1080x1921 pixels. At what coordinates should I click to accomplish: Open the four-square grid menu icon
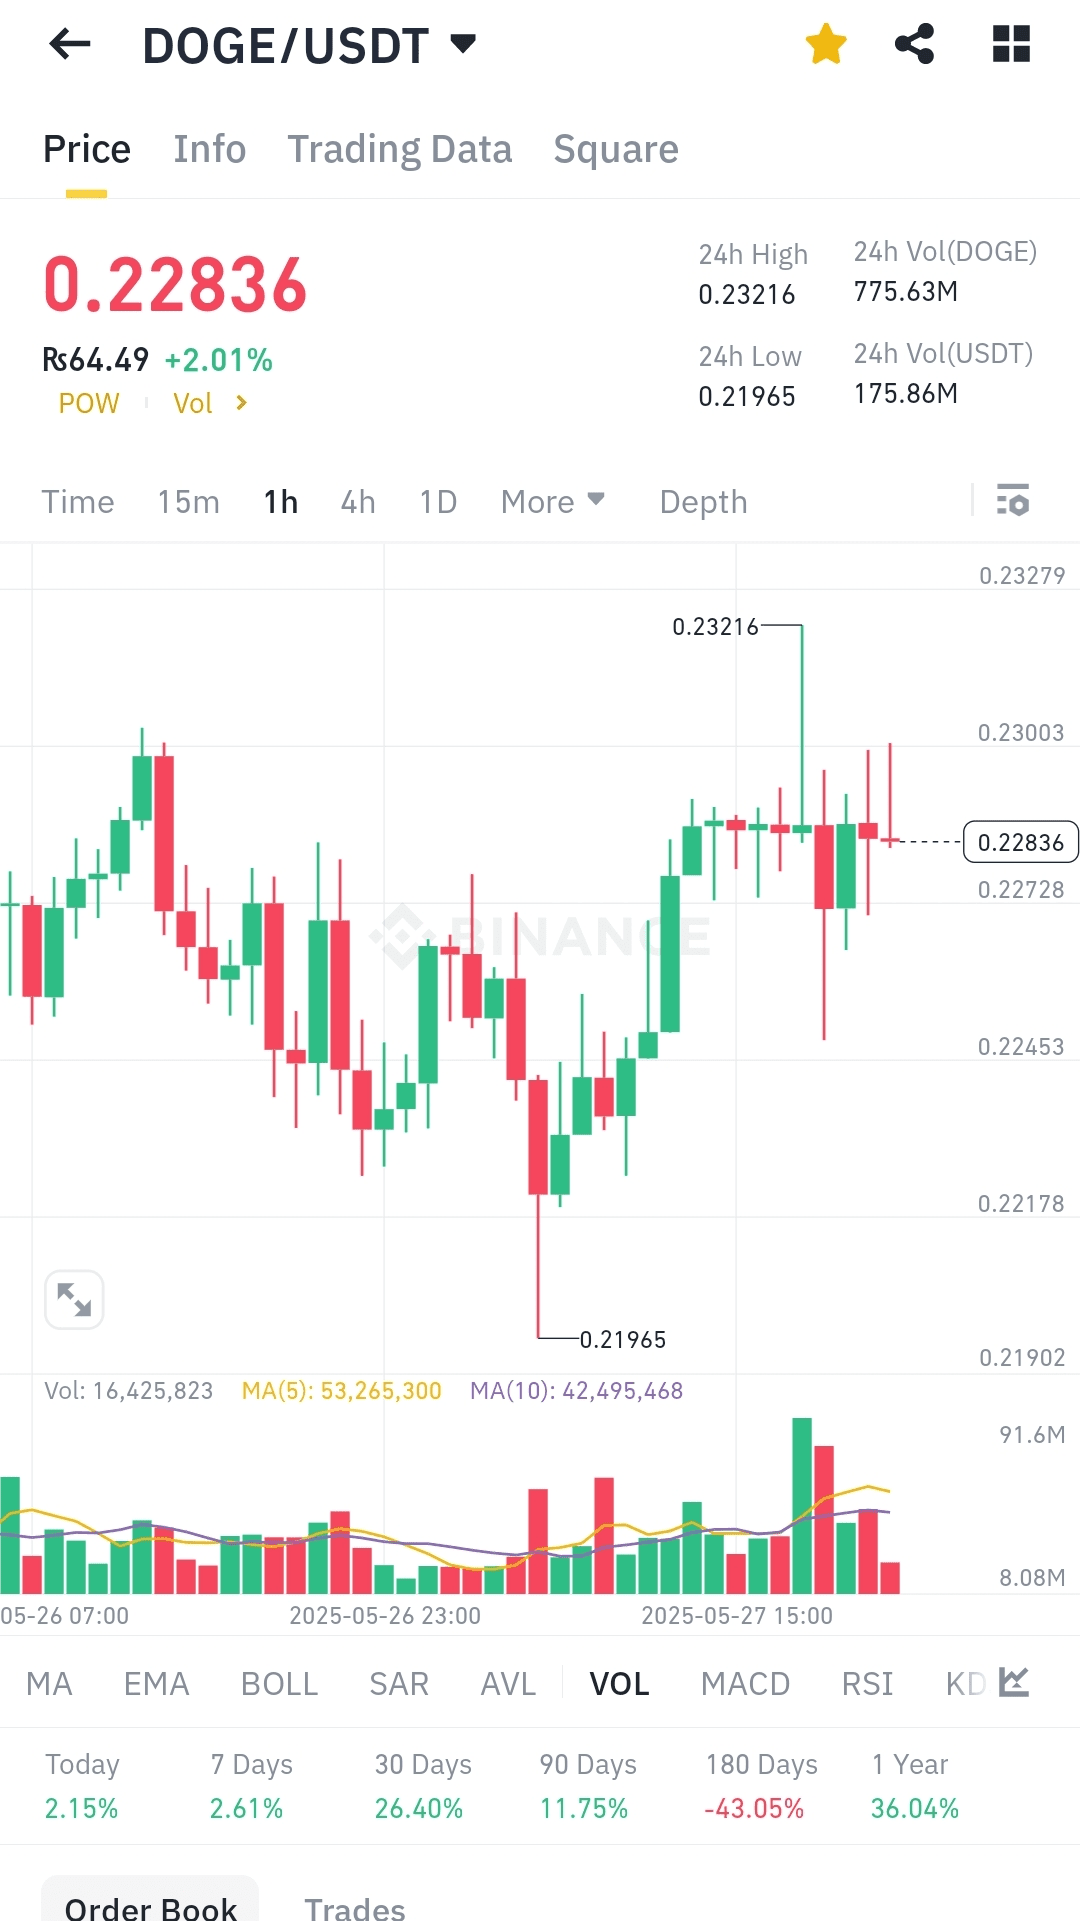pyautogui.click(x=1011, y=44)
